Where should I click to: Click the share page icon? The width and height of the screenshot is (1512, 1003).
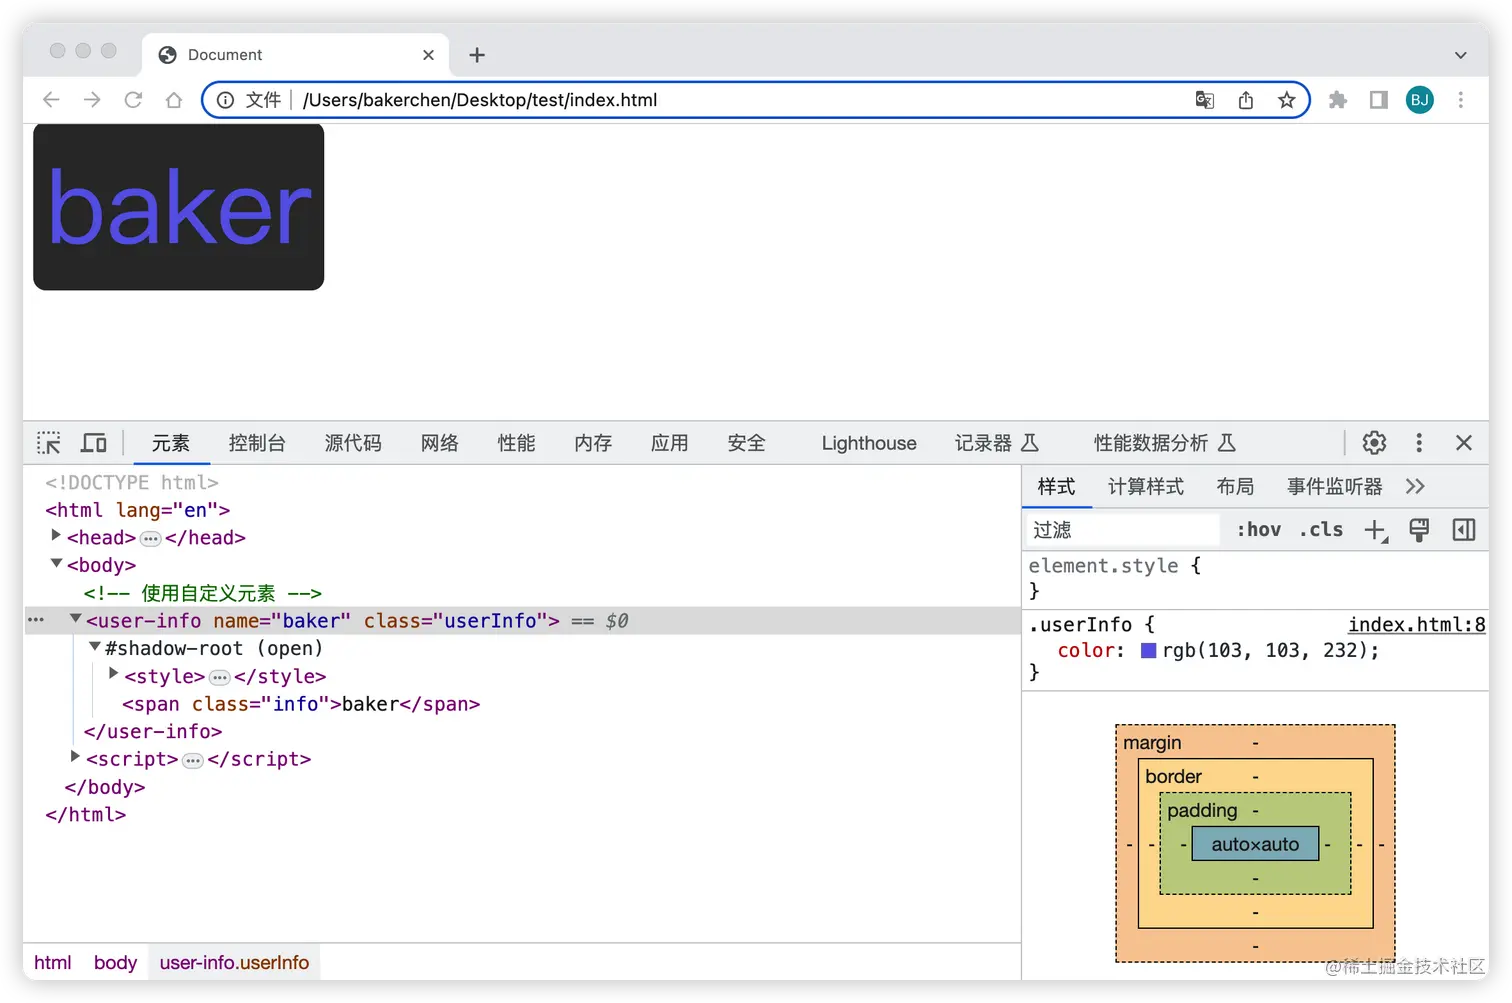pyautogui.click(x=1246, y=100)
